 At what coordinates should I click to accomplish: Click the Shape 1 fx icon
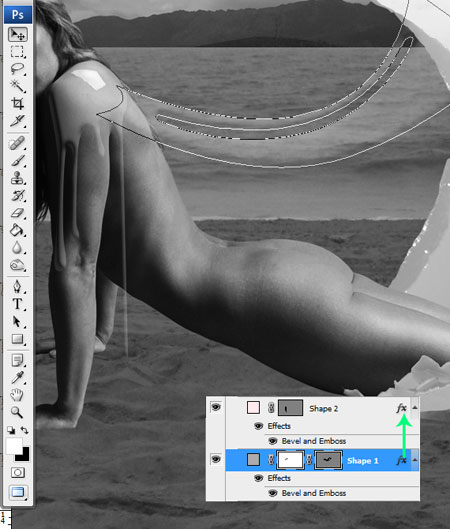tap(402, 460)
